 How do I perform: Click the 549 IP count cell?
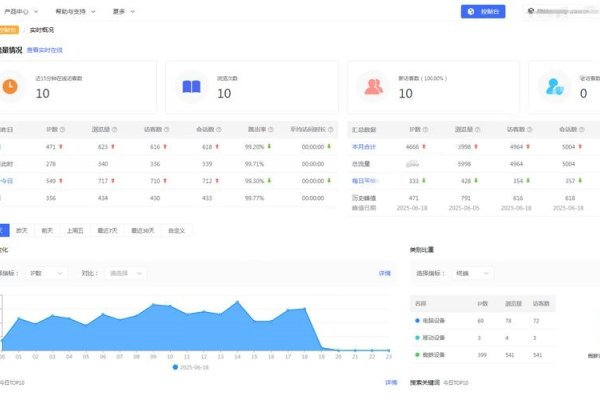tap(51, 181)
